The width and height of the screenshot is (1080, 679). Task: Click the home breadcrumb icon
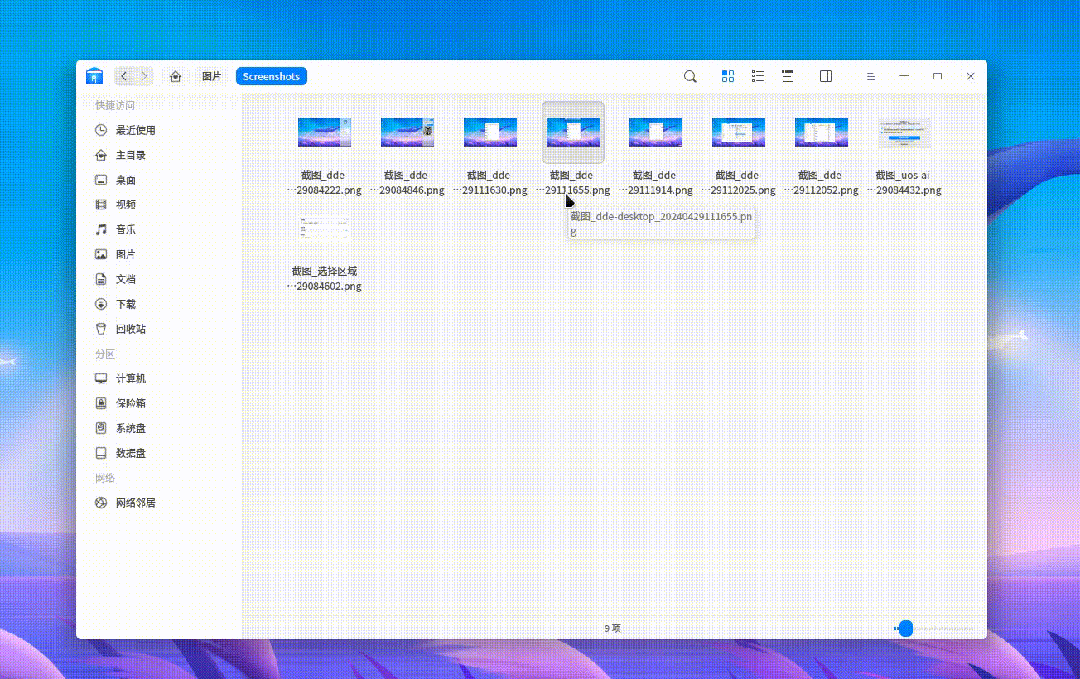[x=176, y=76]
